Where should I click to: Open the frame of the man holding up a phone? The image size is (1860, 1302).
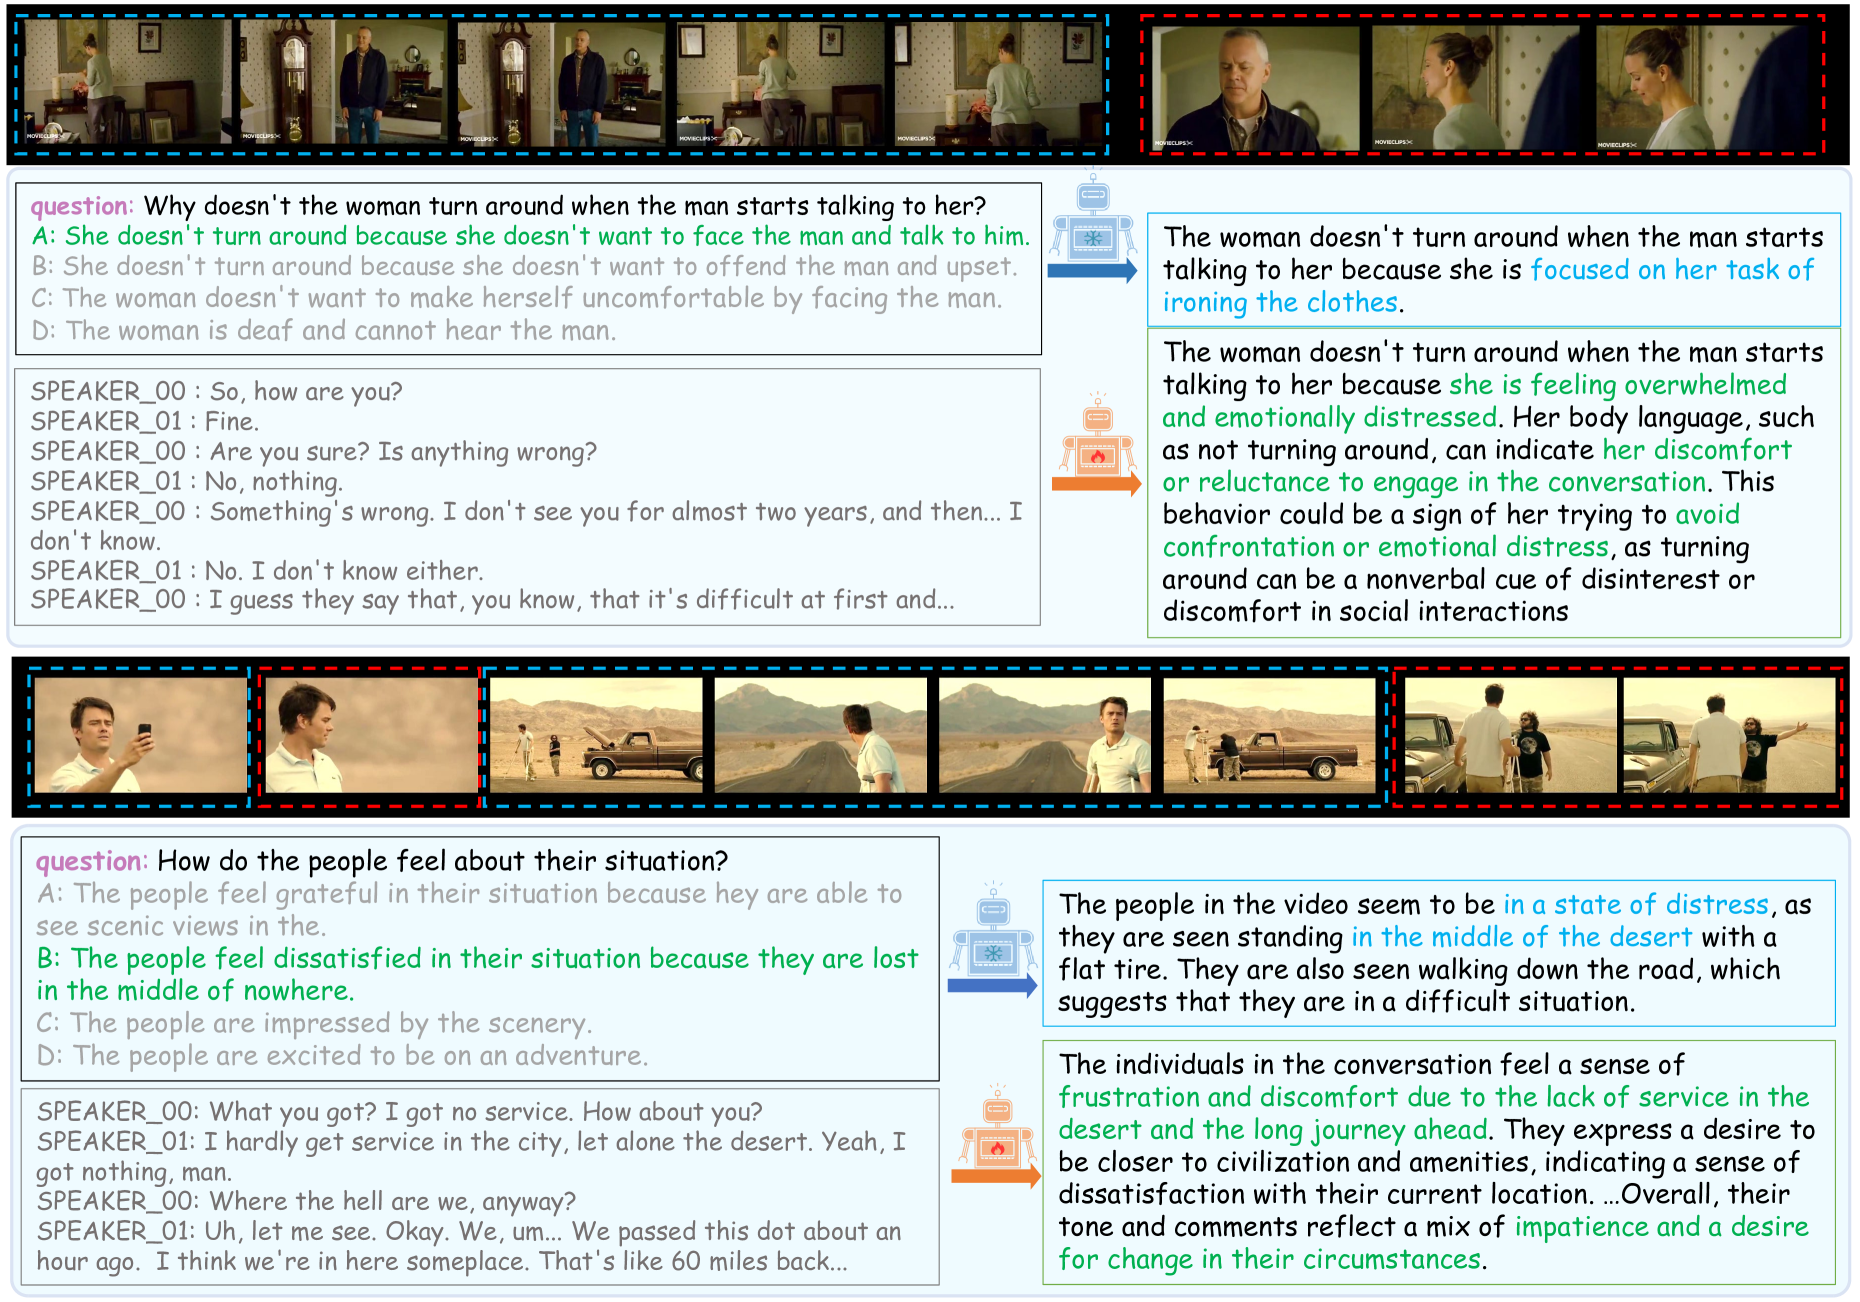[141, 735]
